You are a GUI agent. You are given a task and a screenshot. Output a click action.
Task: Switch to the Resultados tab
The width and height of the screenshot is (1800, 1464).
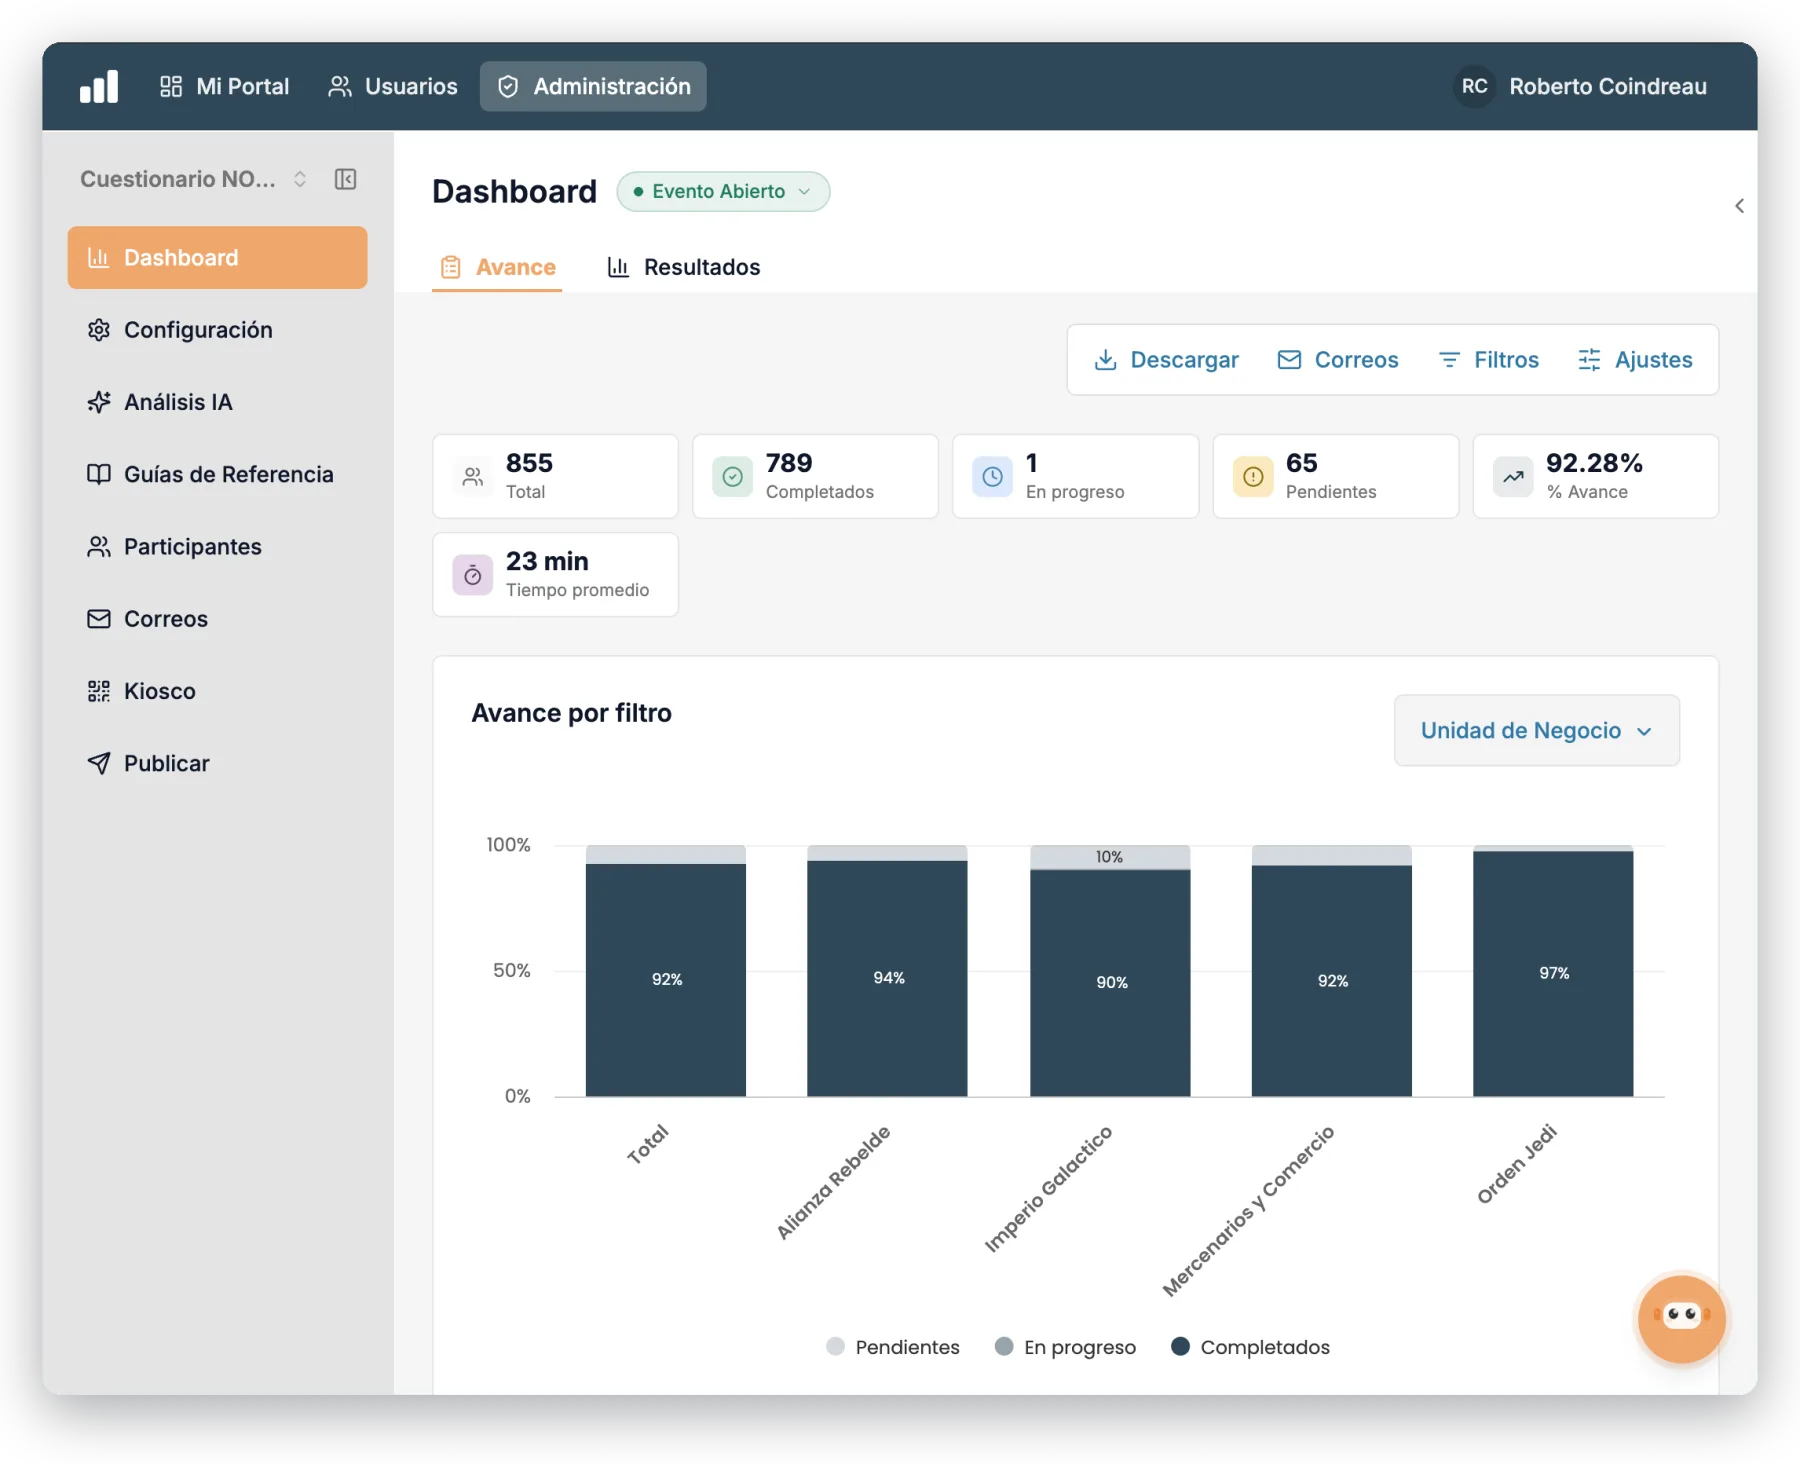tap(684, 267)
